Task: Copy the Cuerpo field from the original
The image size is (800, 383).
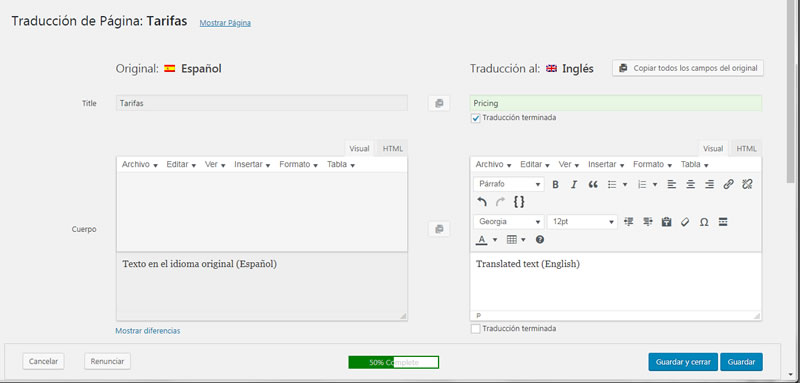Action: [x=439, y=229]
